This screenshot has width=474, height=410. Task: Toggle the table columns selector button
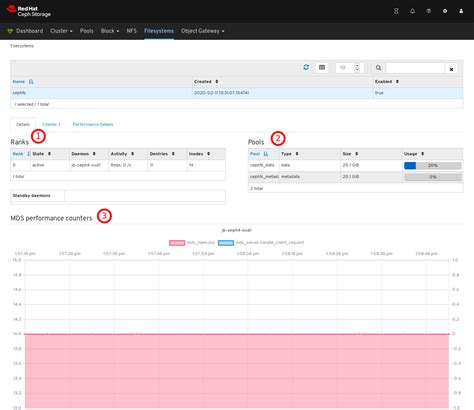point(322,68)
